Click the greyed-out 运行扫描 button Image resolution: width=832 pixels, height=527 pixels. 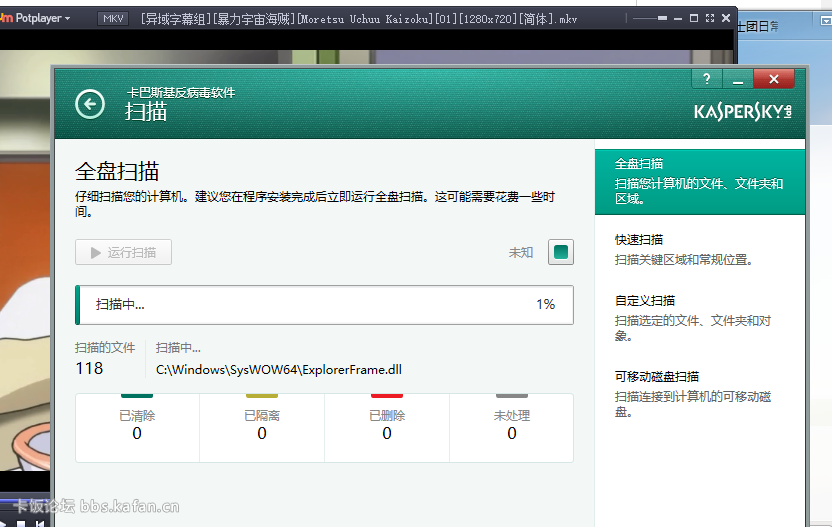pos(123,252)
